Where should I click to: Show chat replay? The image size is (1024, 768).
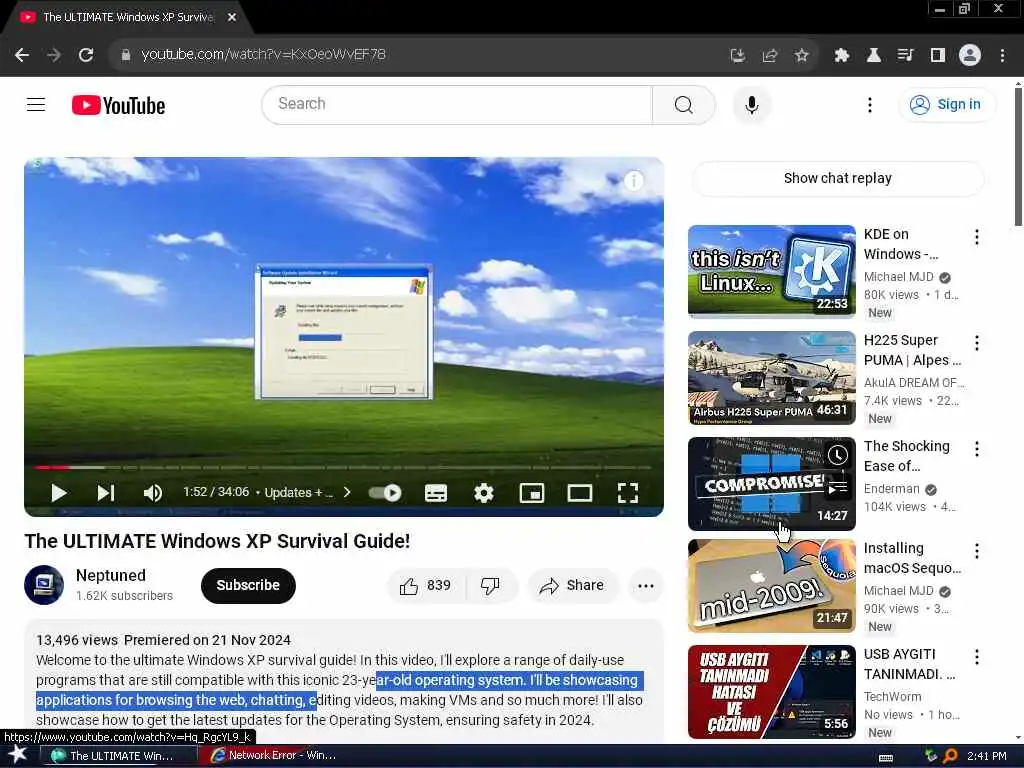click(837, 178)
